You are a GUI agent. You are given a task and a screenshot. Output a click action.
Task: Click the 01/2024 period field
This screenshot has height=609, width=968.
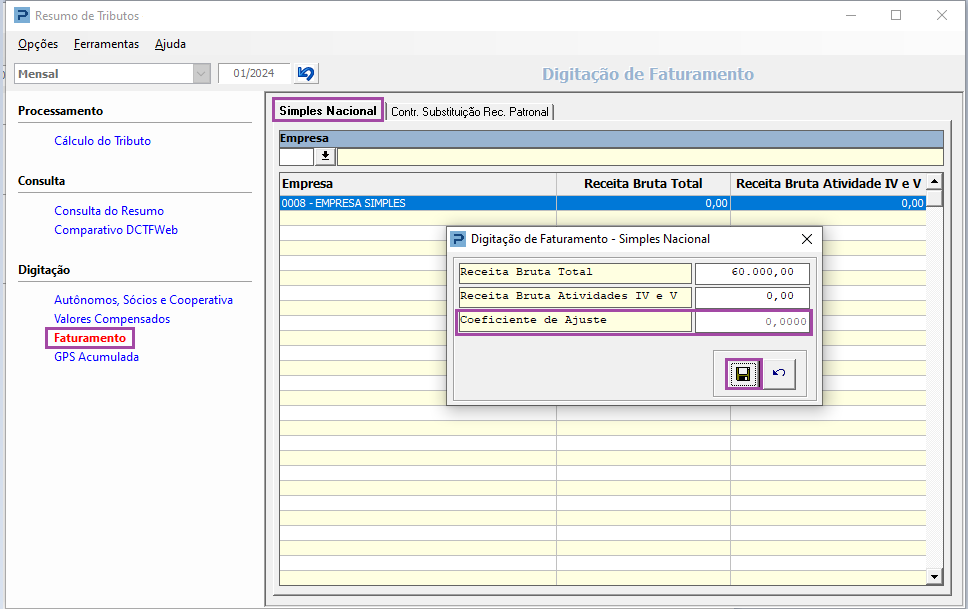254,74
